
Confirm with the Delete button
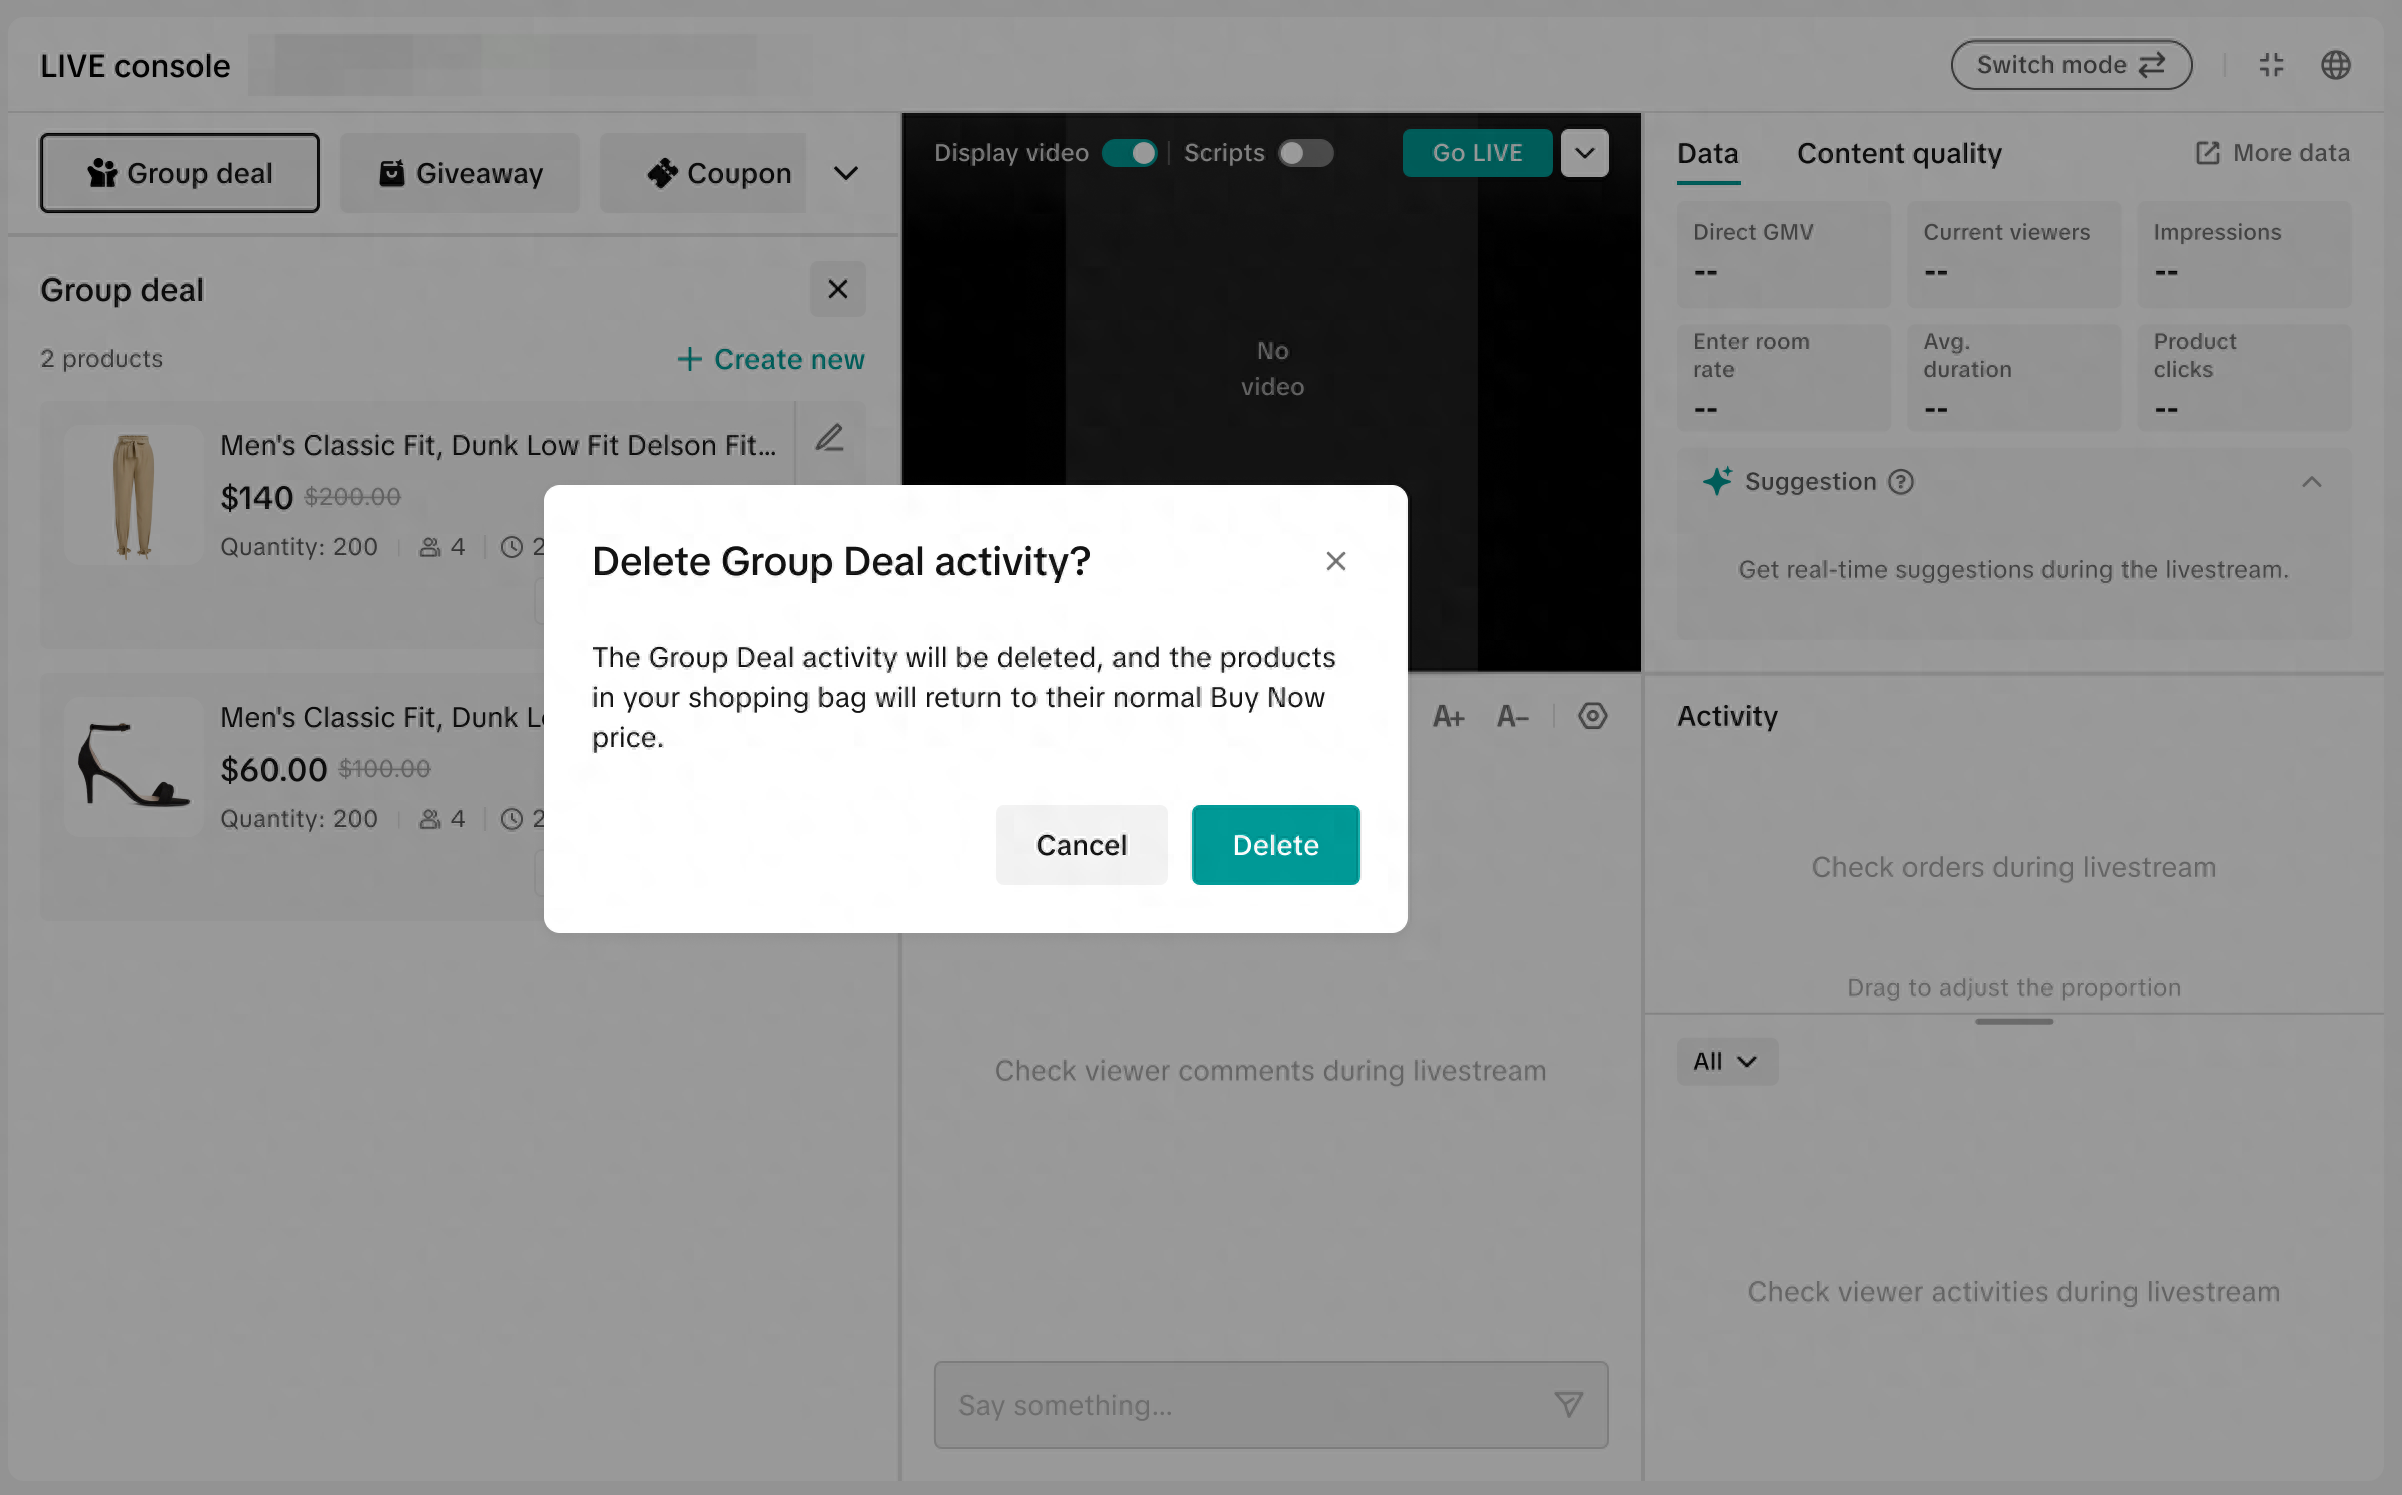(1275, 845)
